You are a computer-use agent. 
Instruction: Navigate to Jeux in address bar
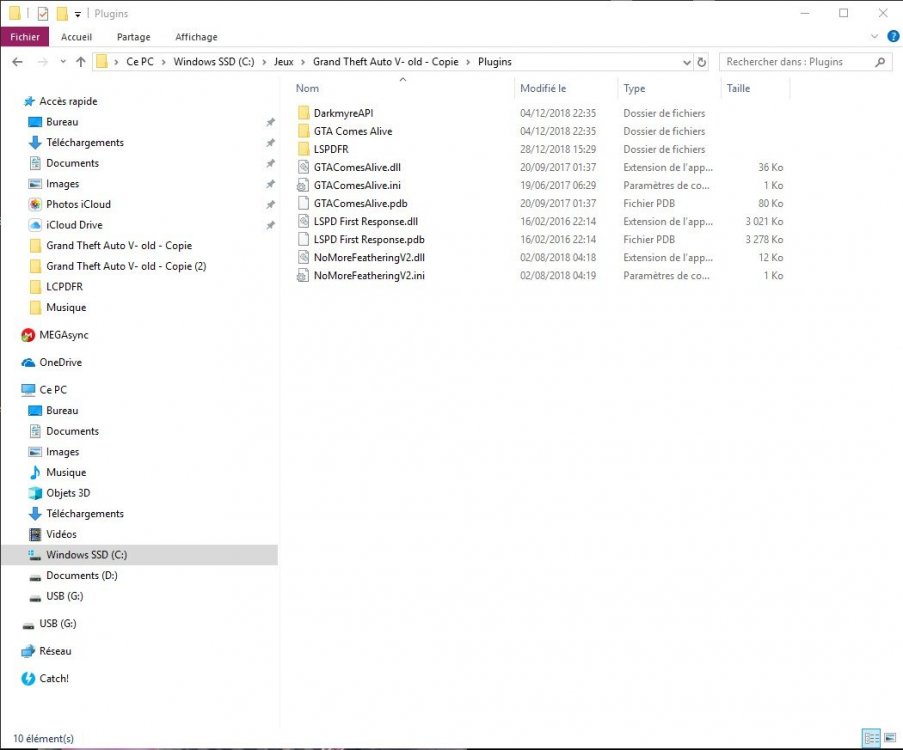pyautogui.click(x=283, y=62)
